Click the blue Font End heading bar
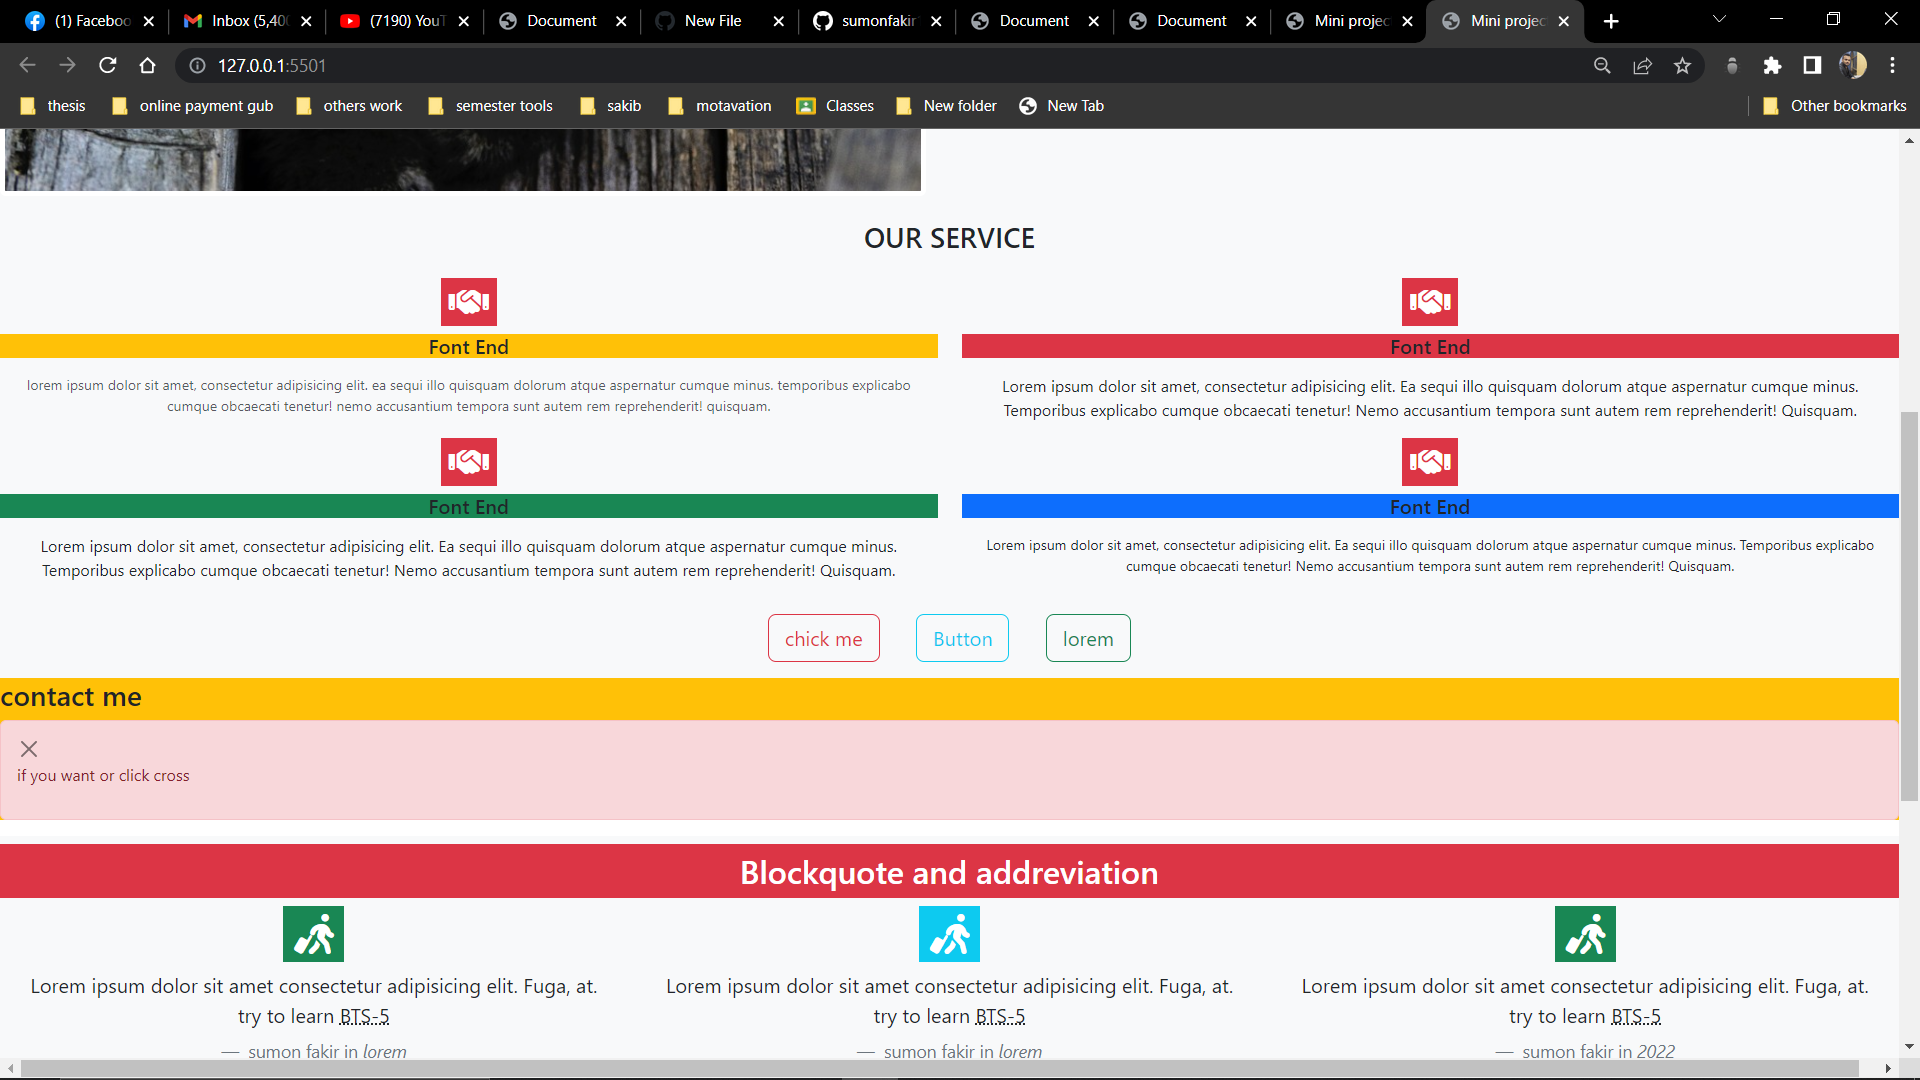Screen dimensions: 1920x1080 pyautogui.click(x=1430, y=506)
